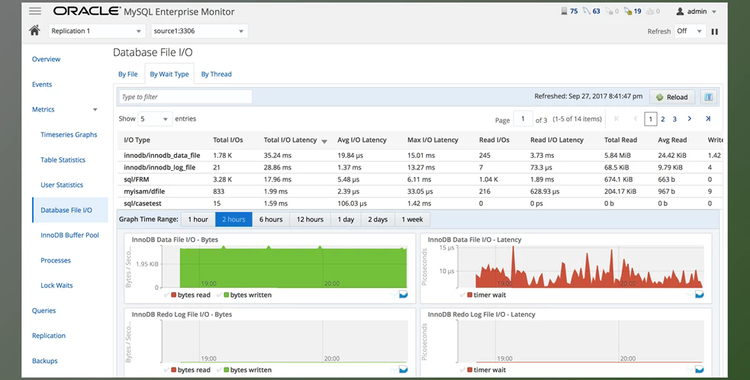Open the source1:3306 instance dropdown
The height and width of the screenshot is (380, 750).
tap(199, 31)
